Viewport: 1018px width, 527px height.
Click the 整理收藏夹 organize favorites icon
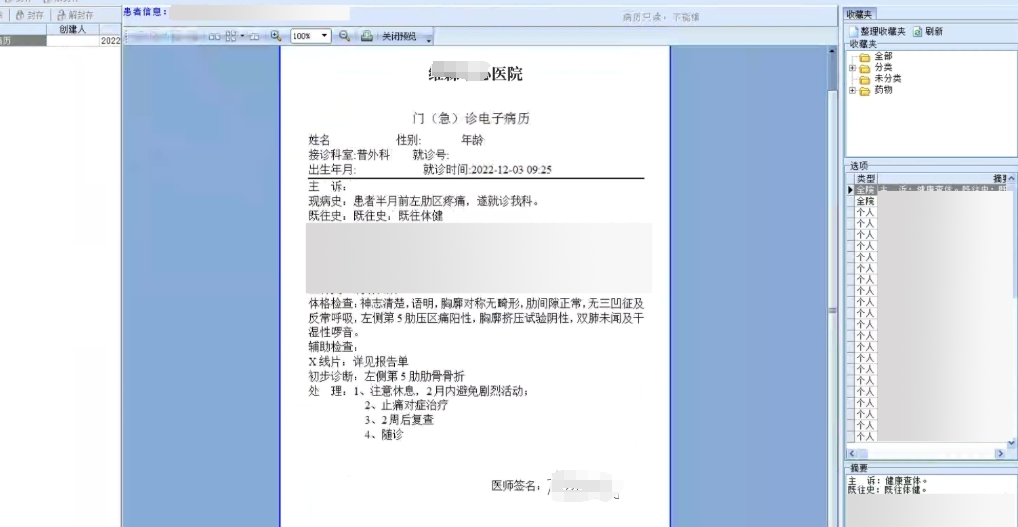(x=853, y=32)
